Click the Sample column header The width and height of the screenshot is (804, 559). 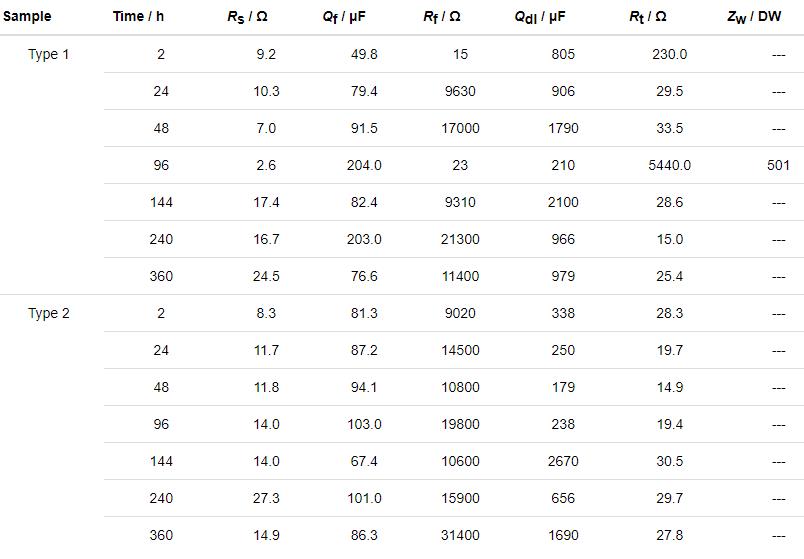point(27,17)
